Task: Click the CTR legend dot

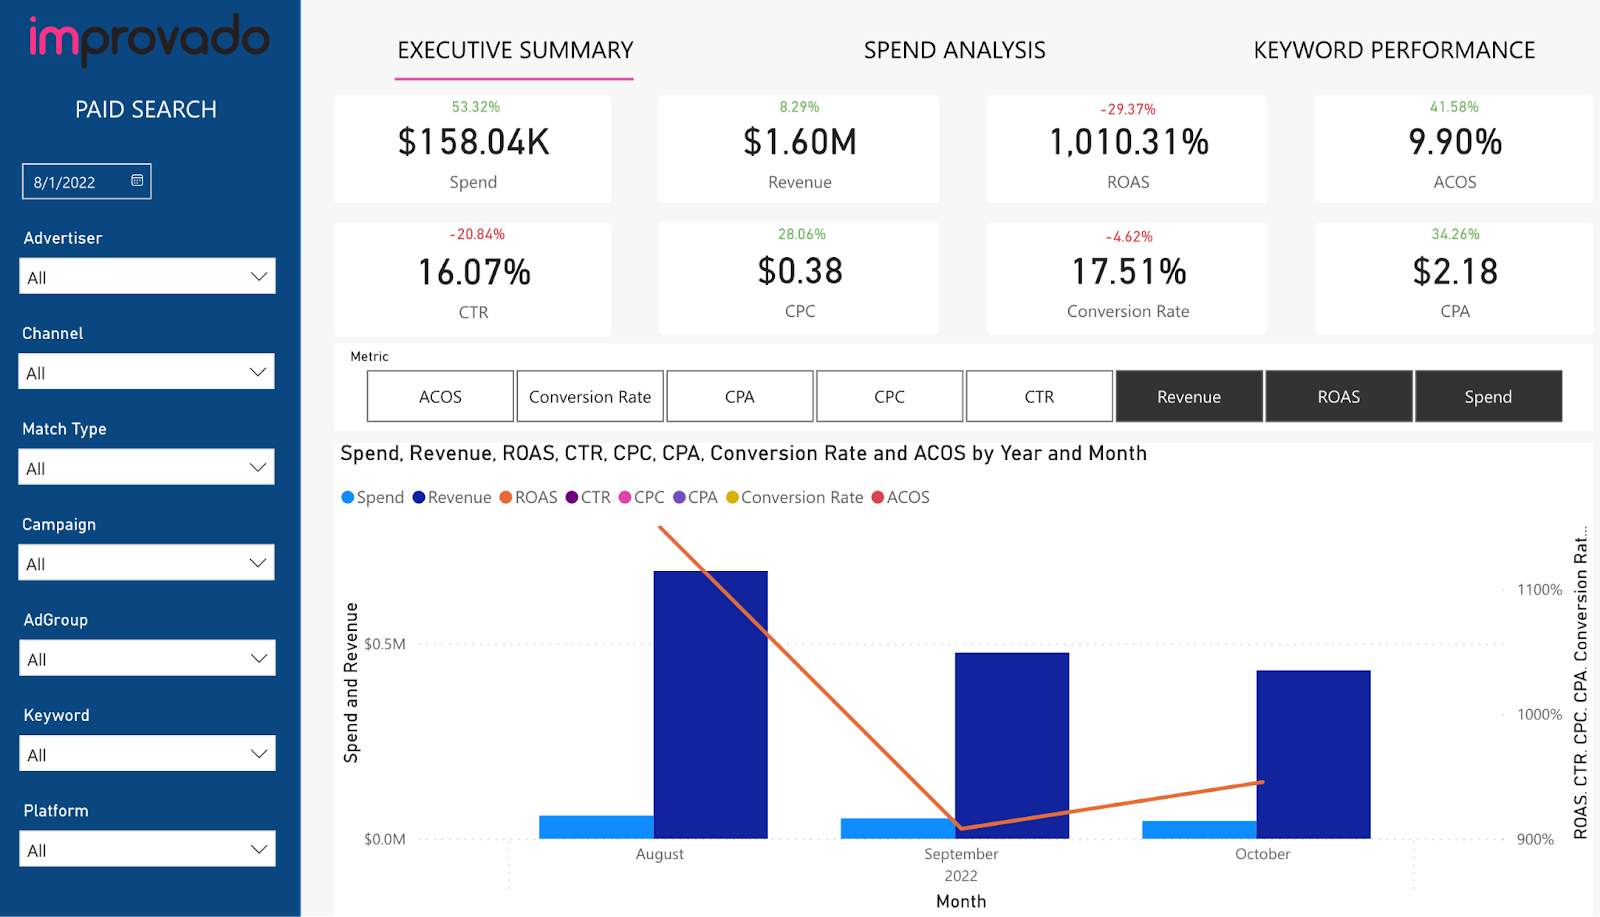Action: [x=570, y=497]
